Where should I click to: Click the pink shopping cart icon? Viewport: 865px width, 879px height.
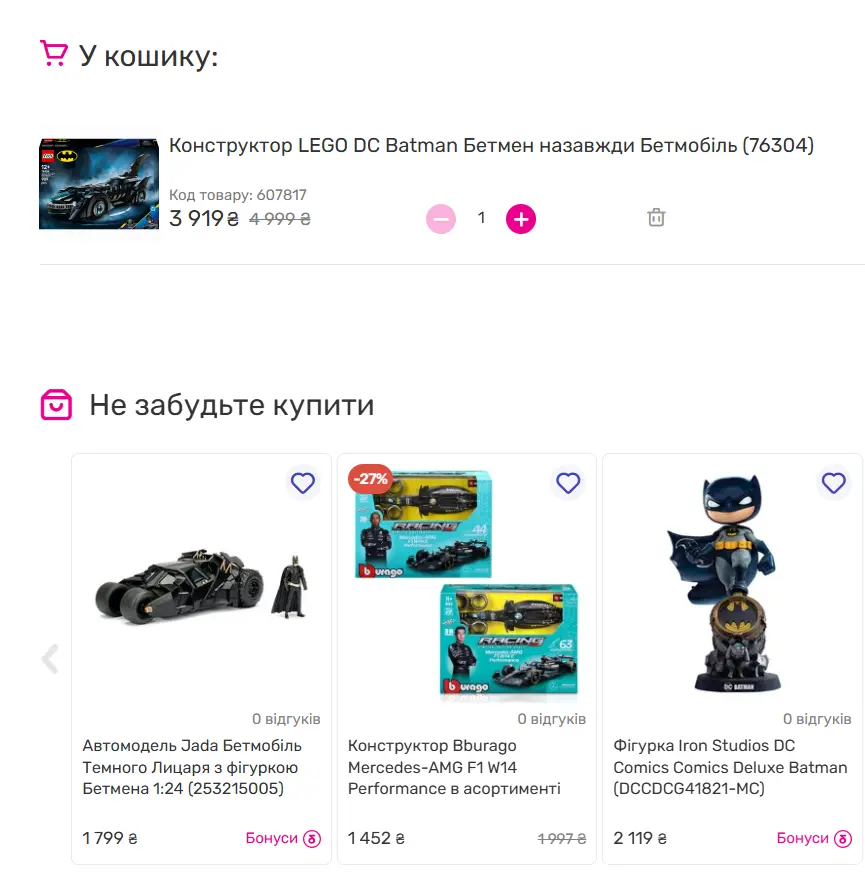54,53
